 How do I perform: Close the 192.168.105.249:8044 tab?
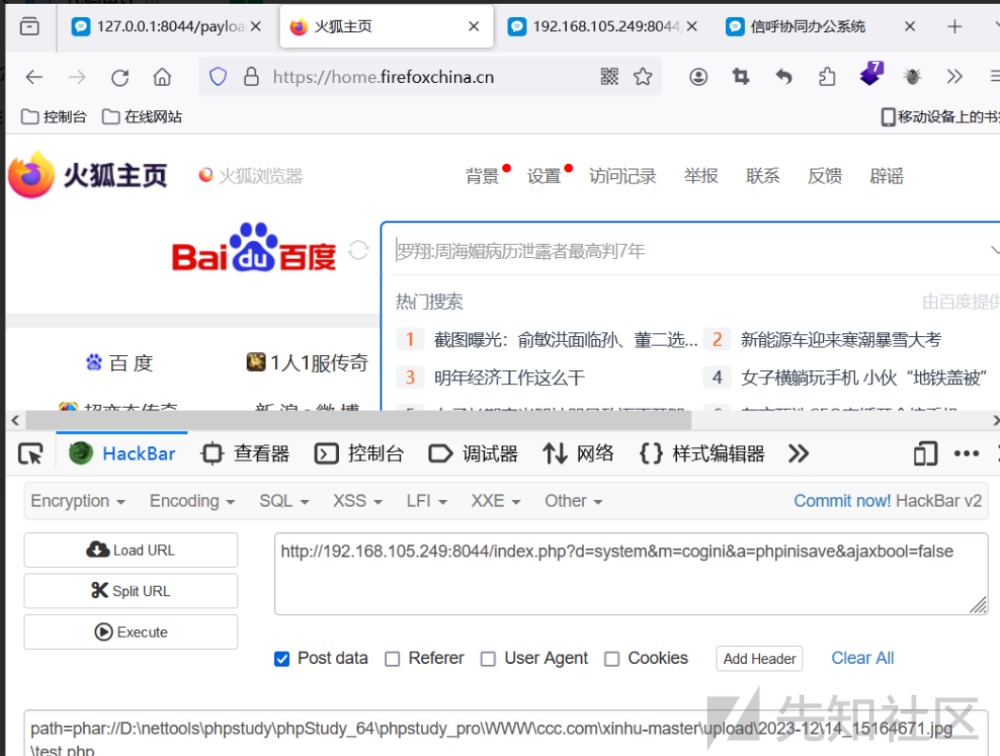pos(692,26)
